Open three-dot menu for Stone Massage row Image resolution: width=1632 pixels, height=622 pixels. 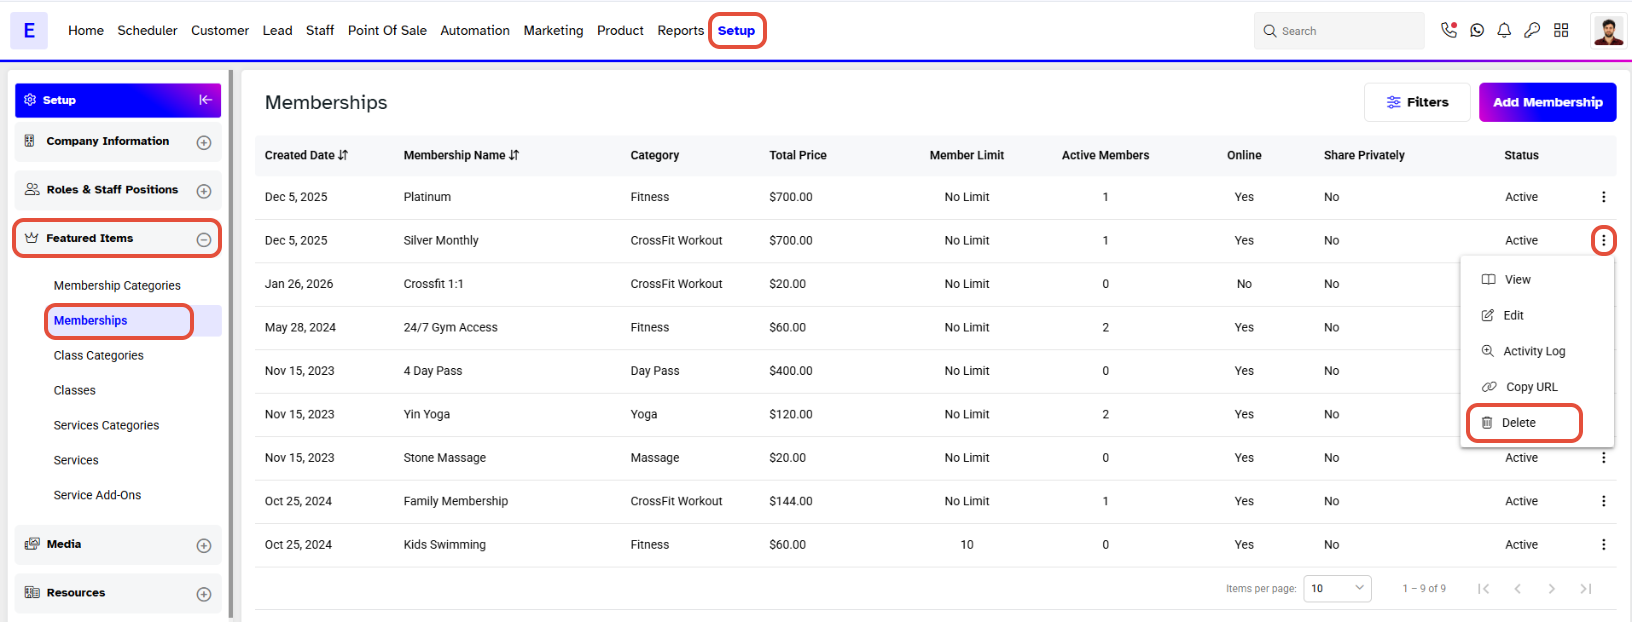[x=1603, y=458]
